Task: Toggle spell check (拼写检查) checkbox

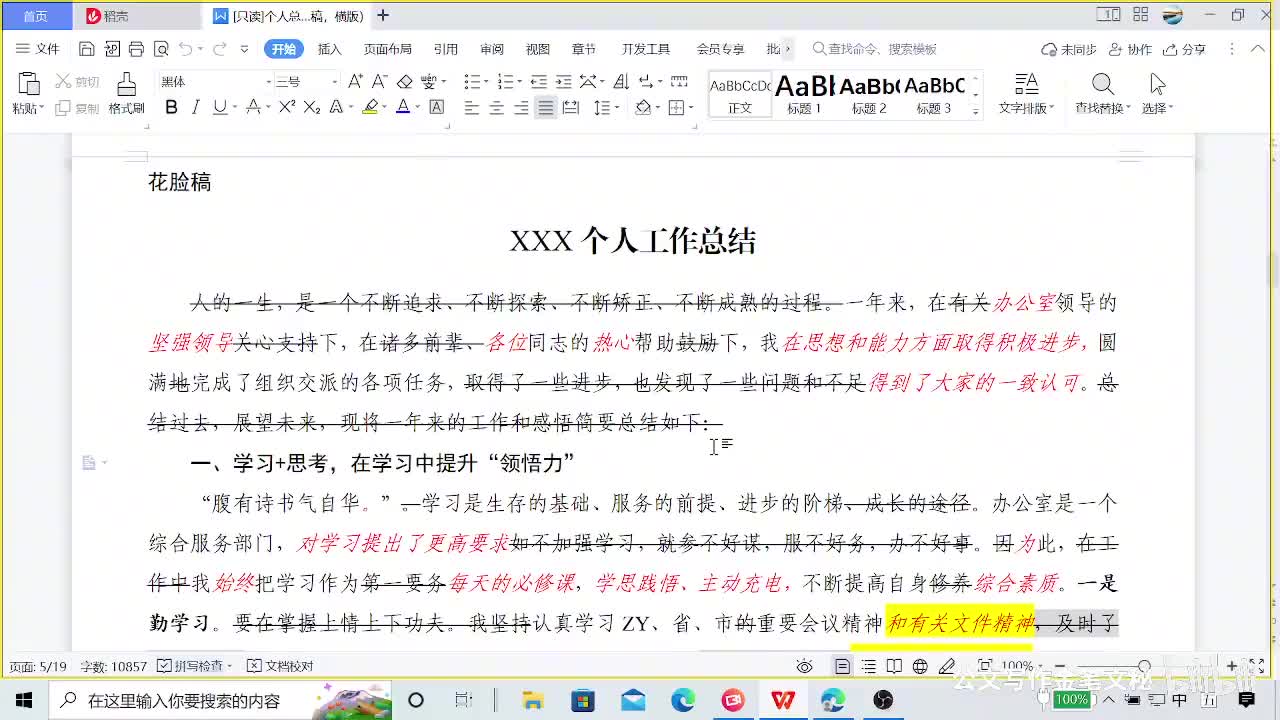Action: (196, 666)
